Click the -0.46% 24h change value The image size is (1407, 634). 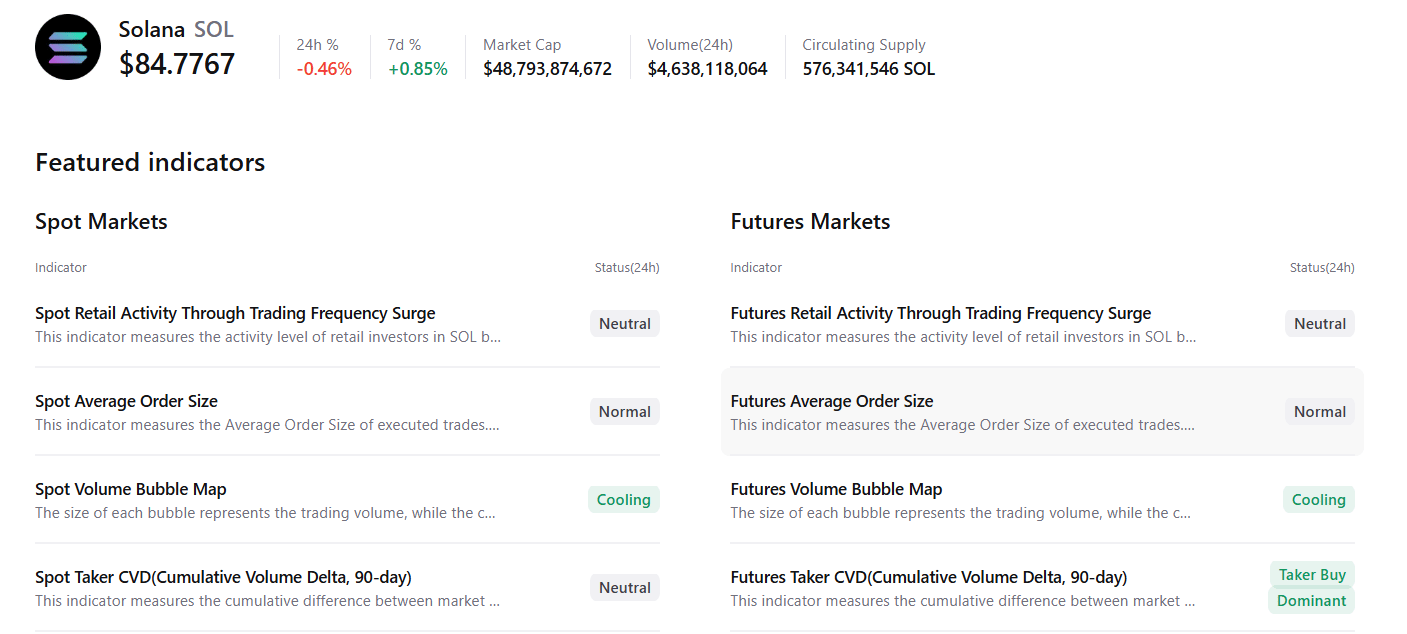pyautogui.click(x=324, y=69)
